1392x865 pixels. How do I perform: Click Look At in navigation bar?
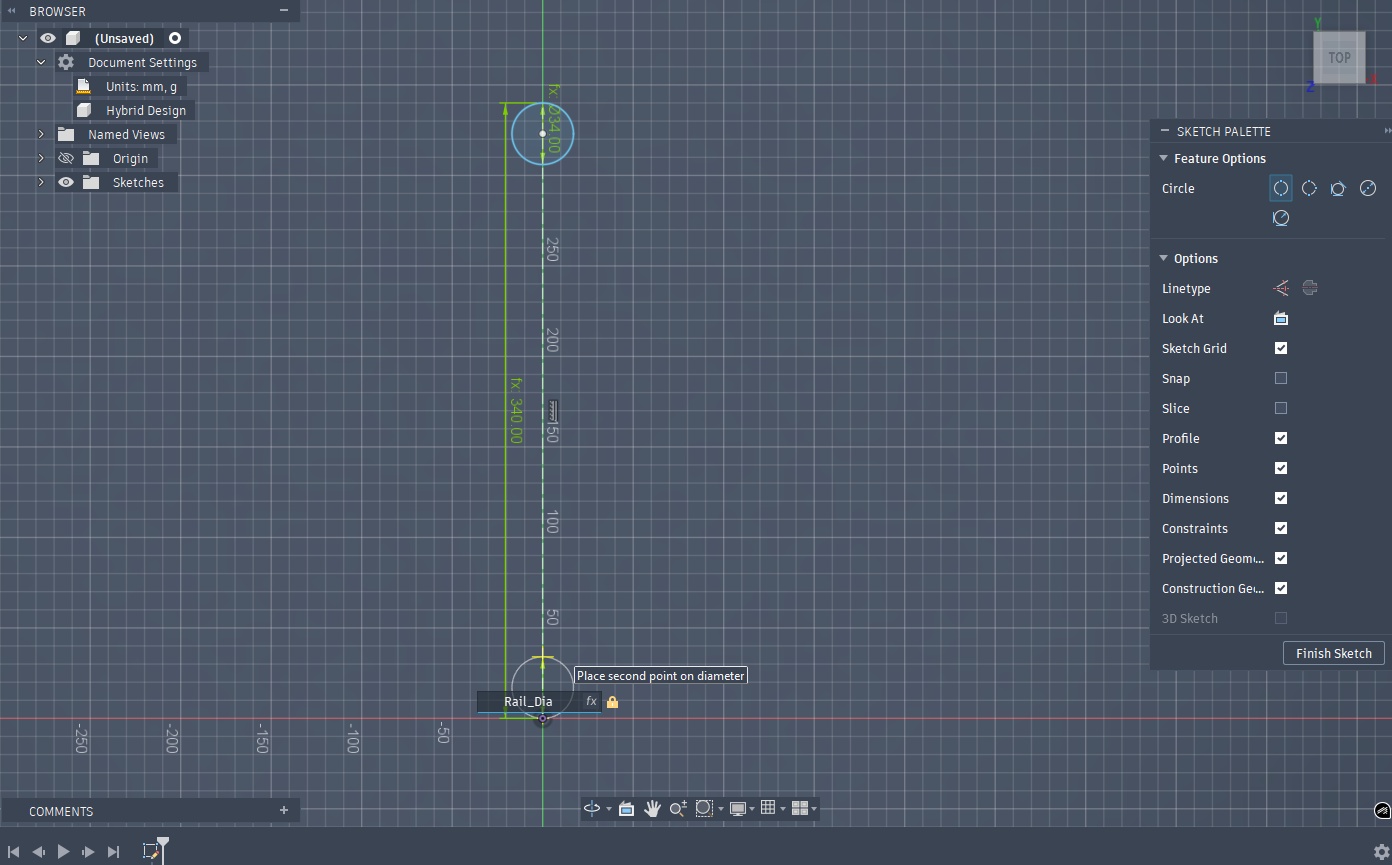click(x=626, y=808)
